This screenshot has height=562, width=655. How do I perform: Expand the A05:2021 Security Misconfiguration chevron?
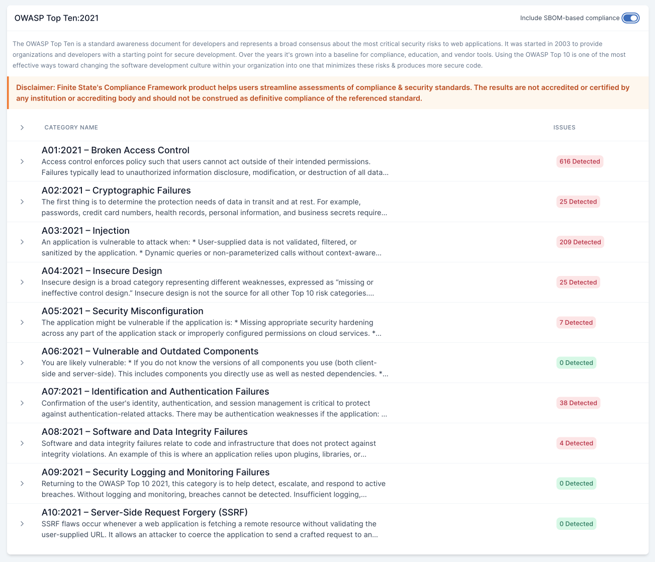(22, 323)
